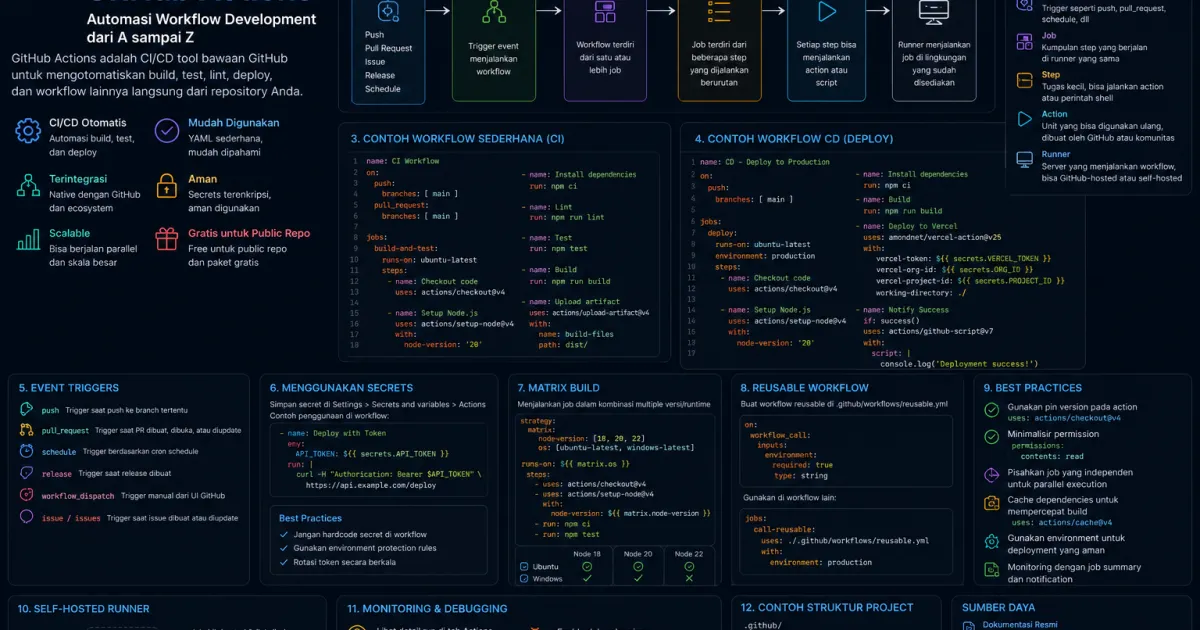1200x630 pixels.
Task: Click the 10. SELF-HOSTED RUNNER heading
Action: [84, 608]
